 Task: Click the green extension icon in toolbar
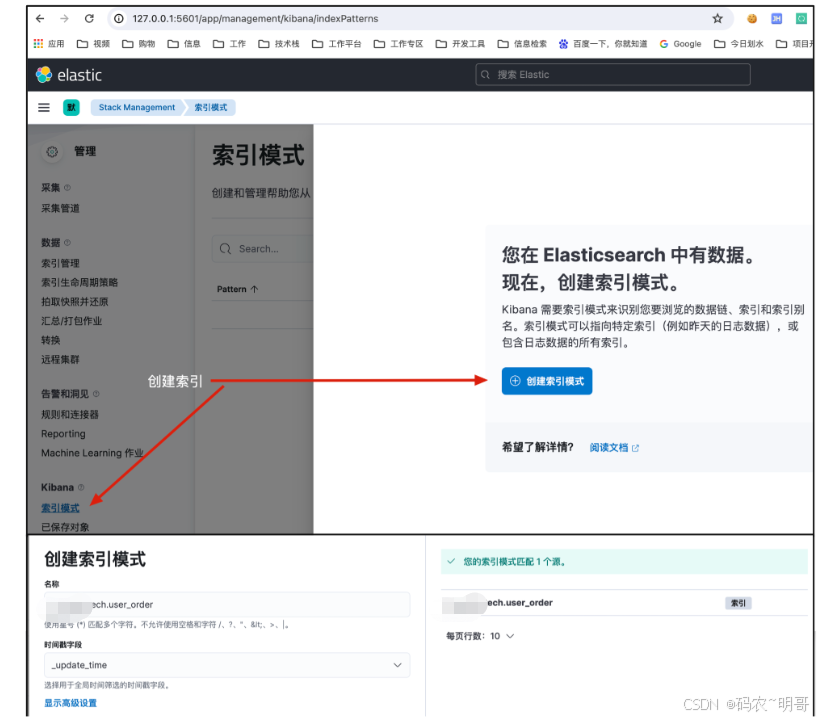point(801,19)
